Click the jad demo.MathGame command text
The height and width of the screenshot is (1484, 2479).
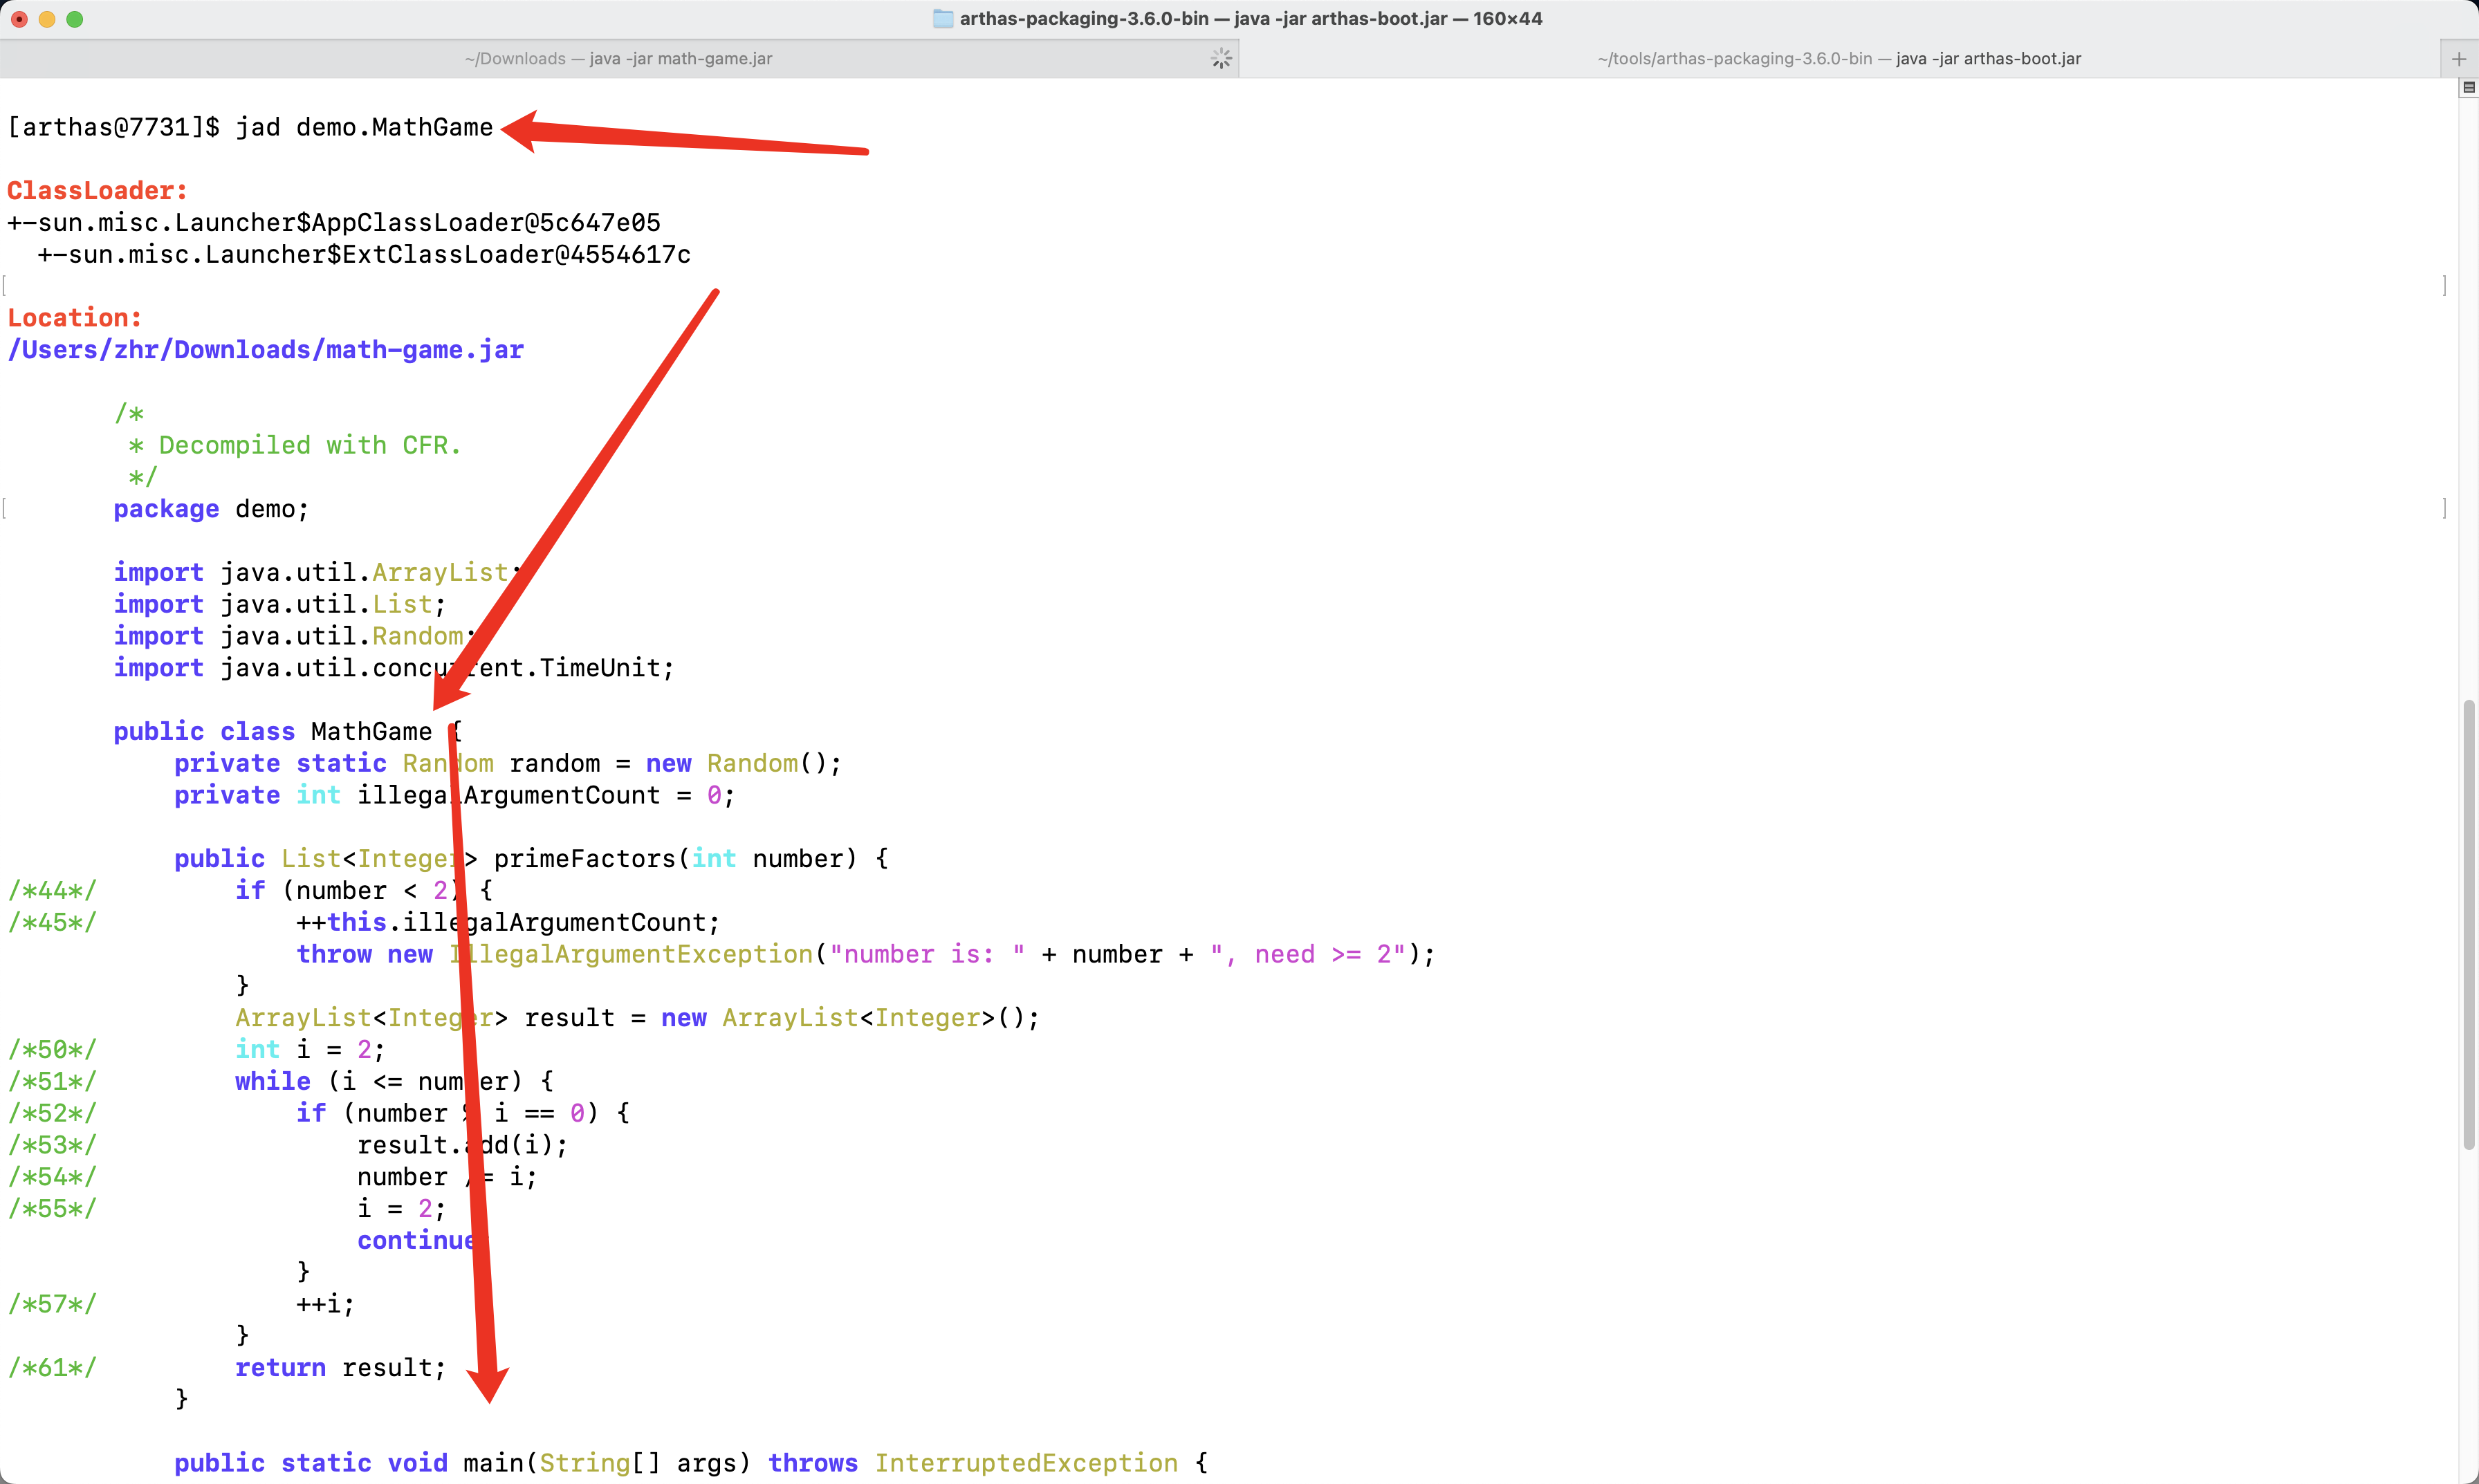coord(364,127)
